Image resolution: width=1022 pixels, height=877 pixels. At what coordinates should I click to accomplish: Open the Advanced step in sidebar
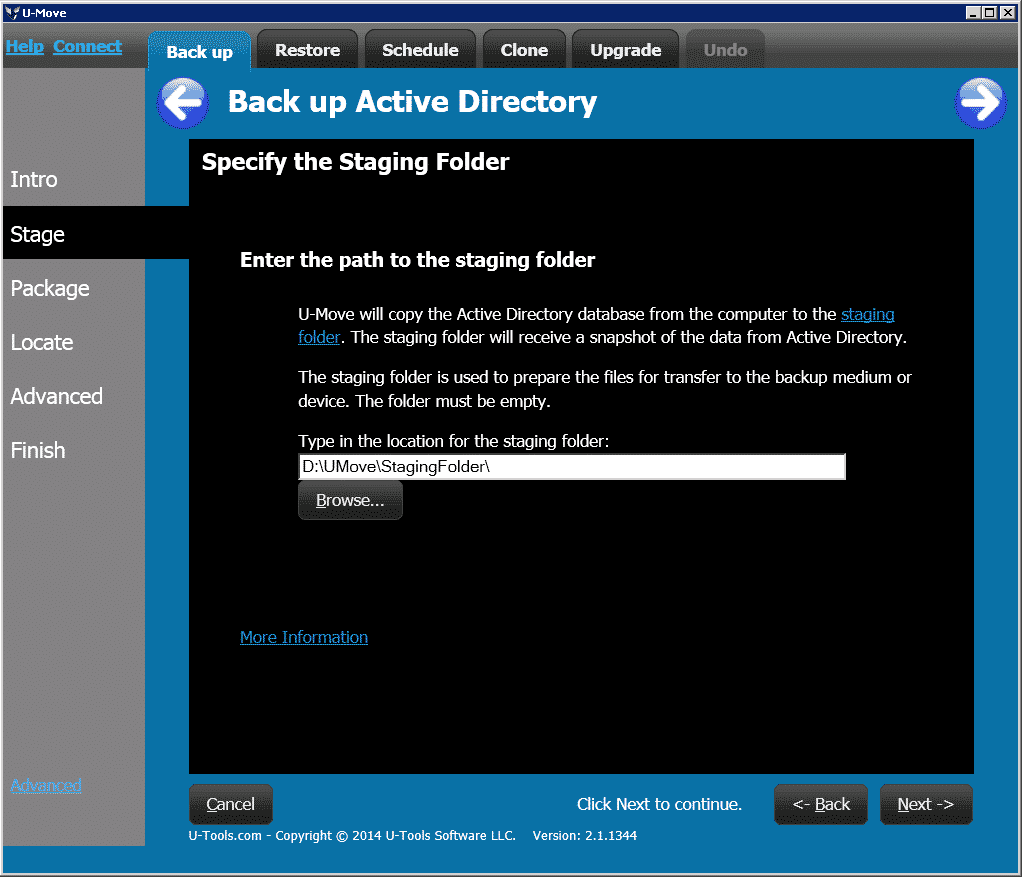pos(57,396)
